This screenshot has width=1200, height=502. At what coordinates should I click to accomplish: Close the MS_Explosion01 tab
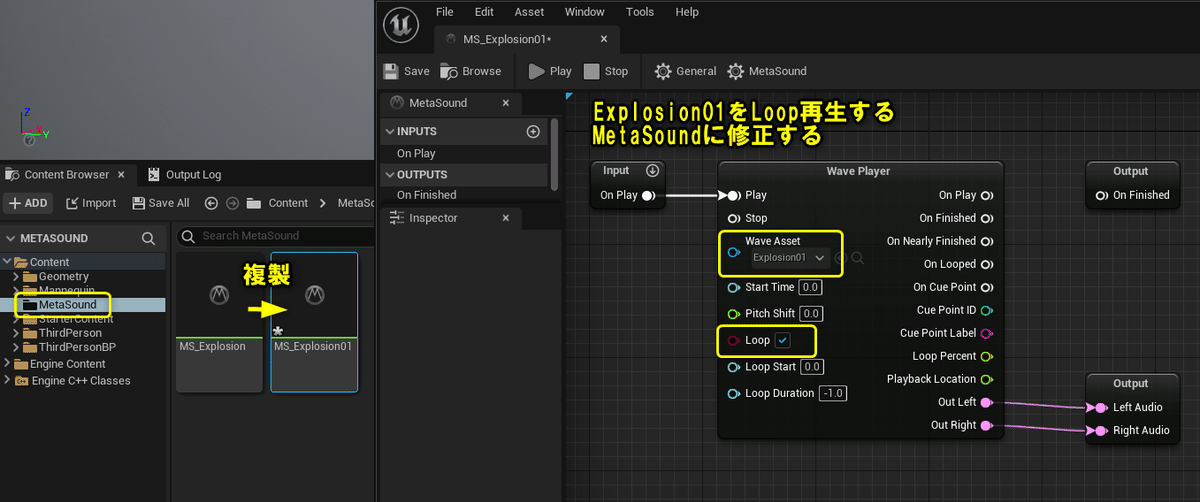point(603,39)
